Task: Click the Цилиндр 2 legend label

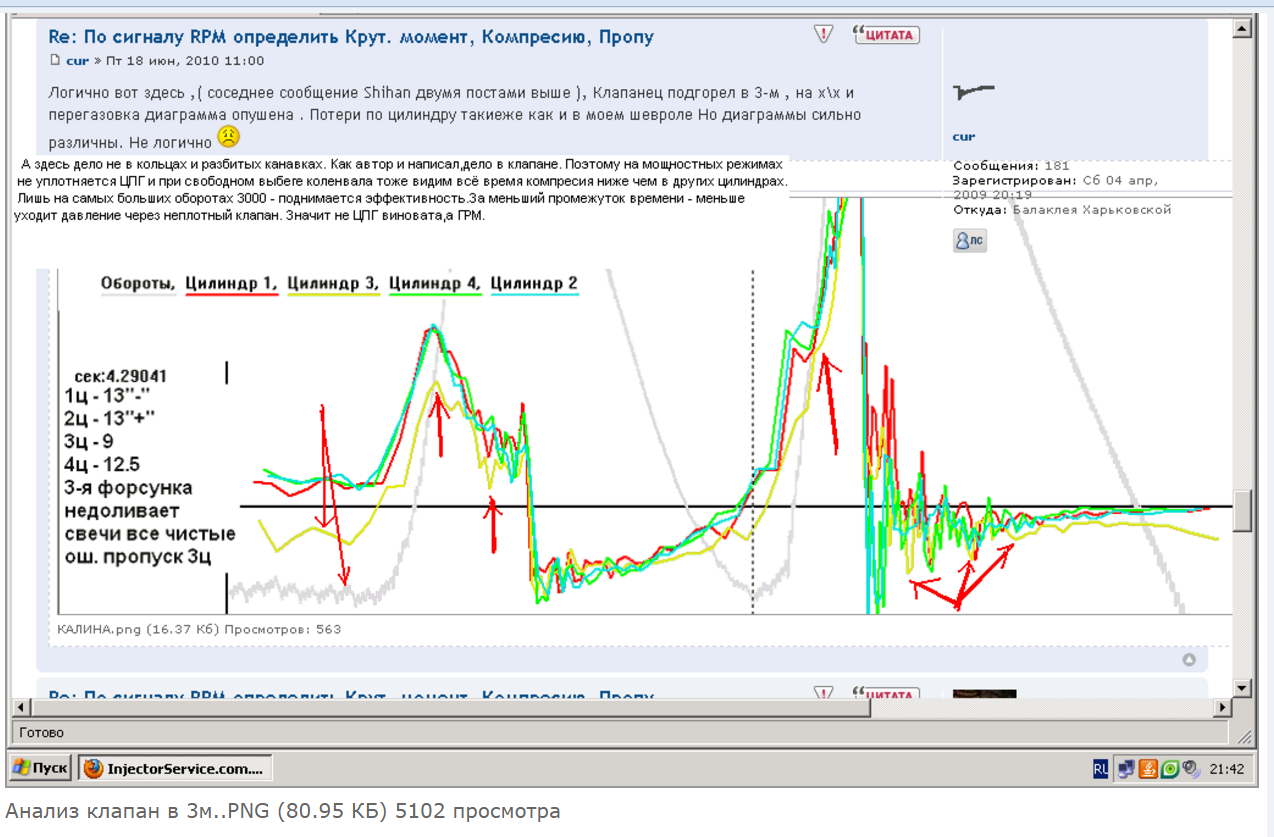Action: [534, 284]
